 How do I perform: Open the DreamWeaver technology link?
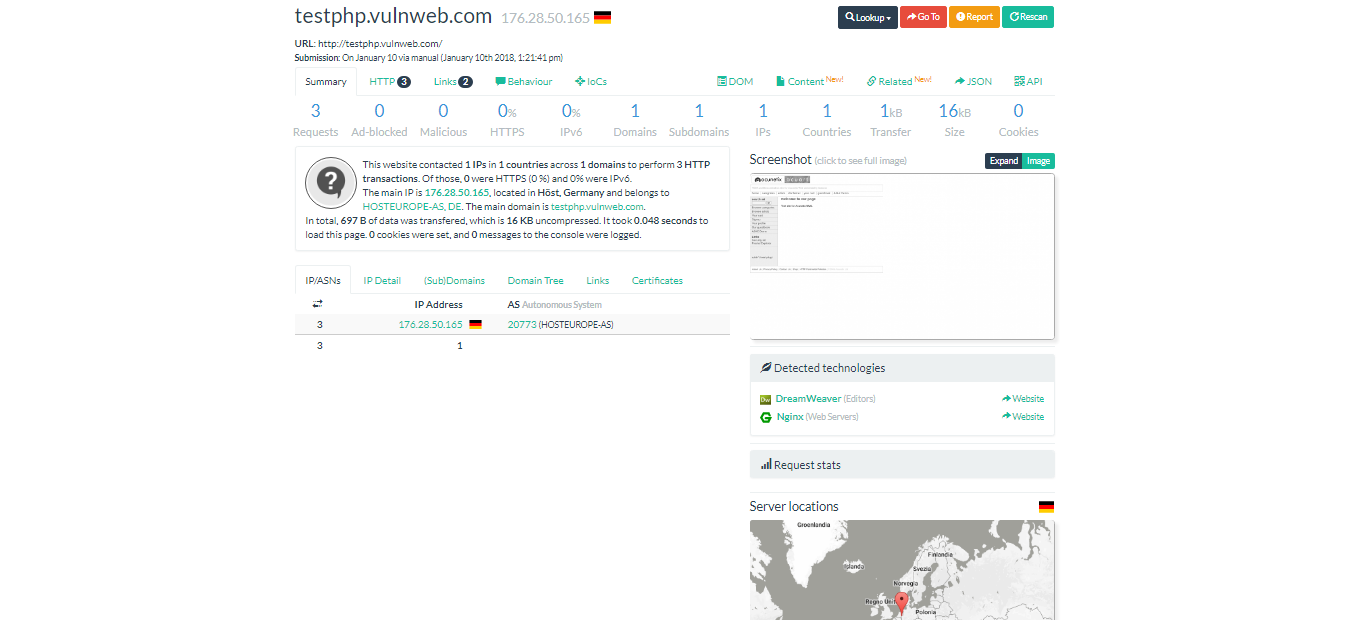tap(808, 399)
